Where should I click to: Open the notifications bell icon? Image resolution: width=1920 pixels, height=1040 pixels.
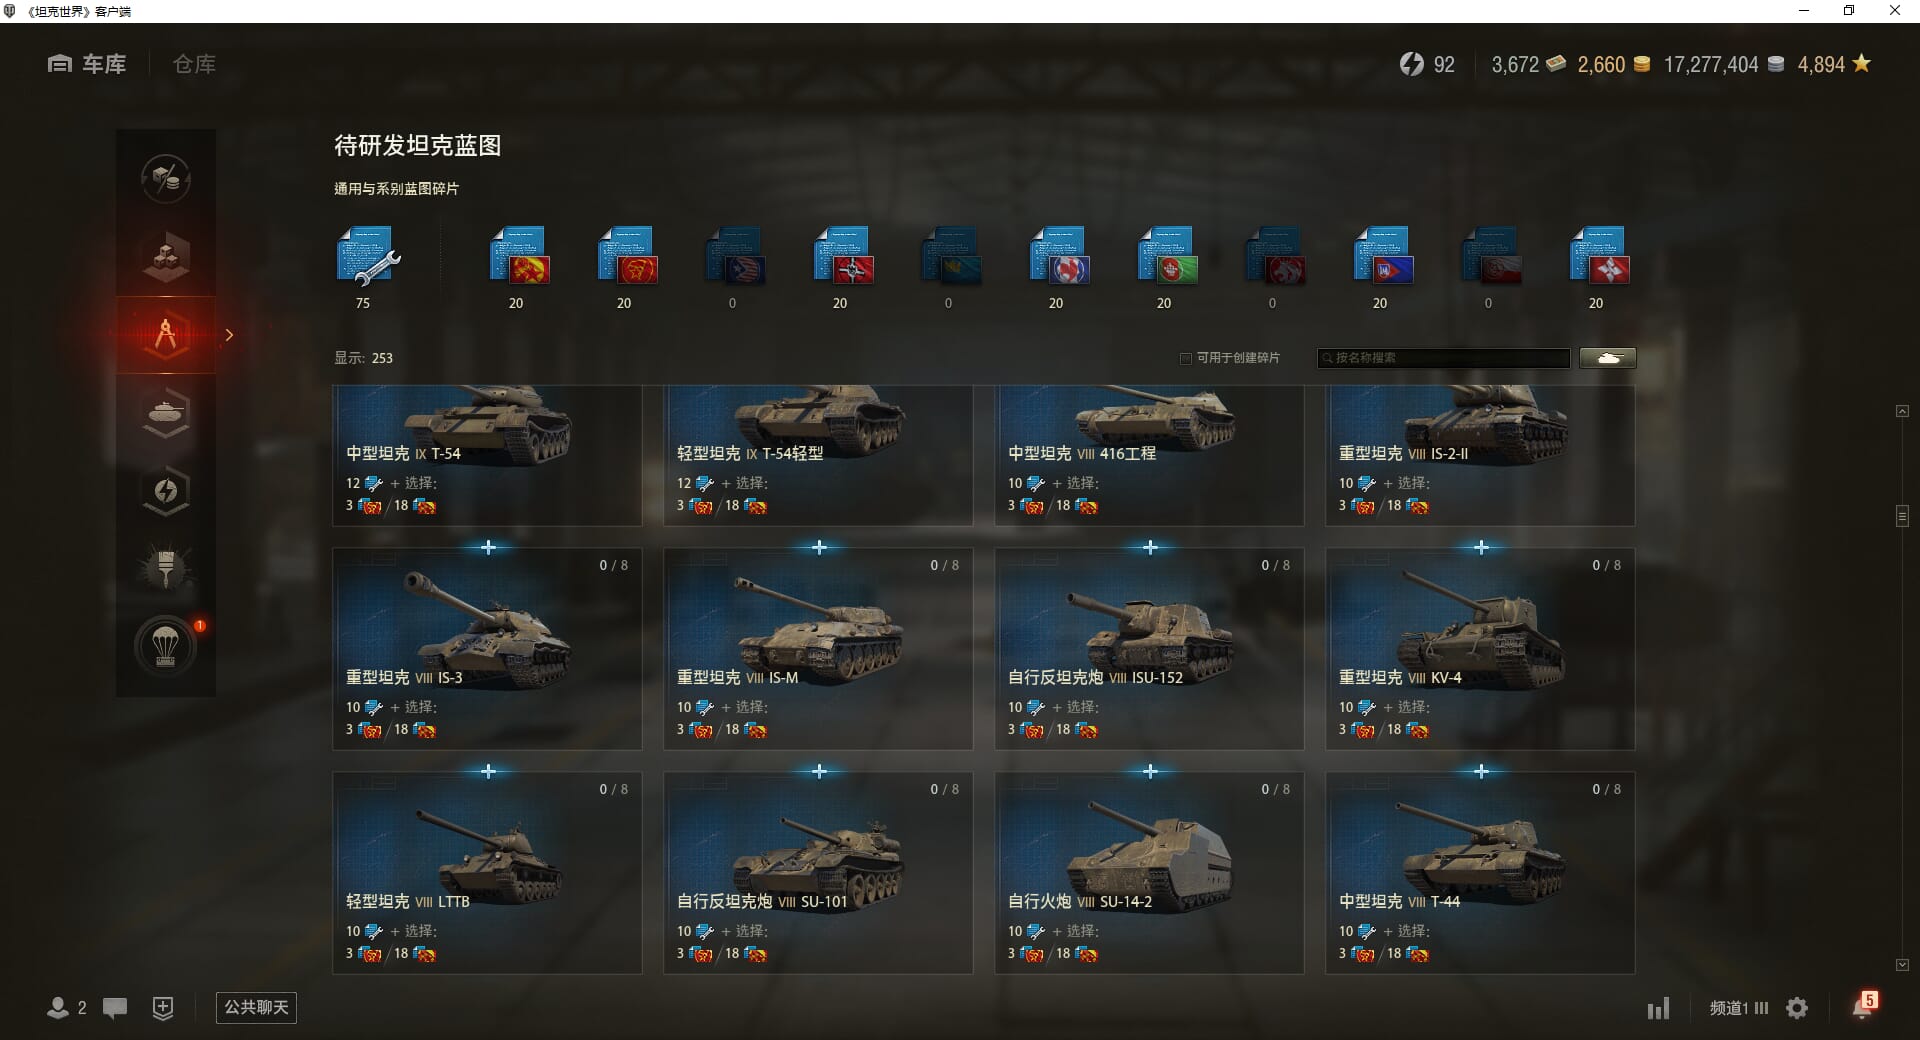1863,1007
